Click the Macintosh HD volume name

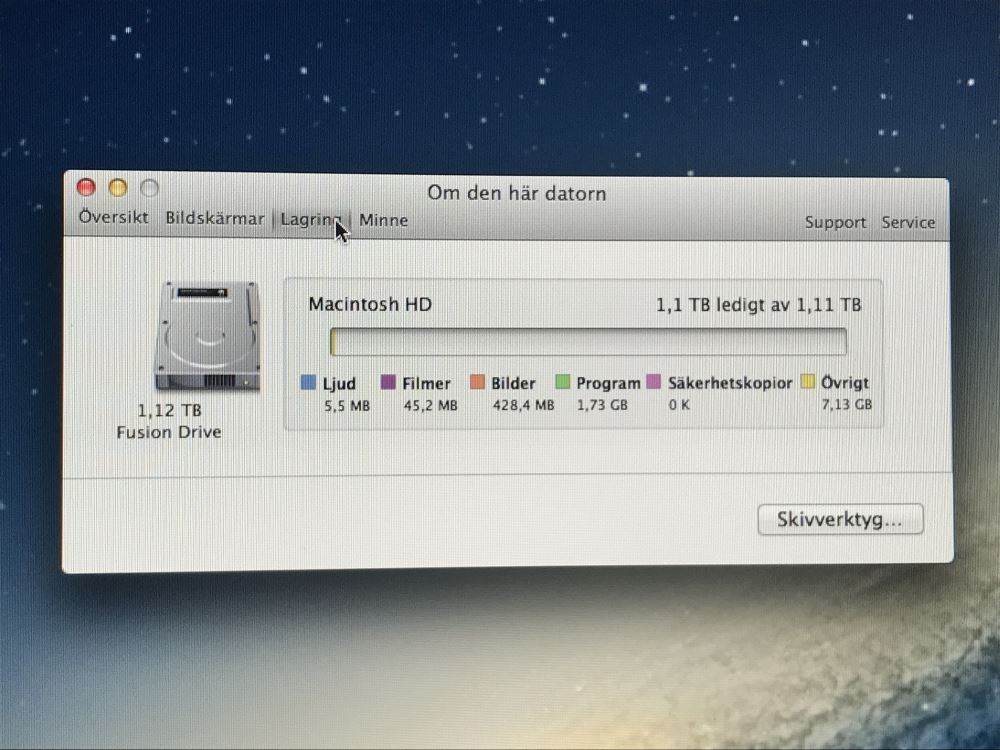pos(370,304)
